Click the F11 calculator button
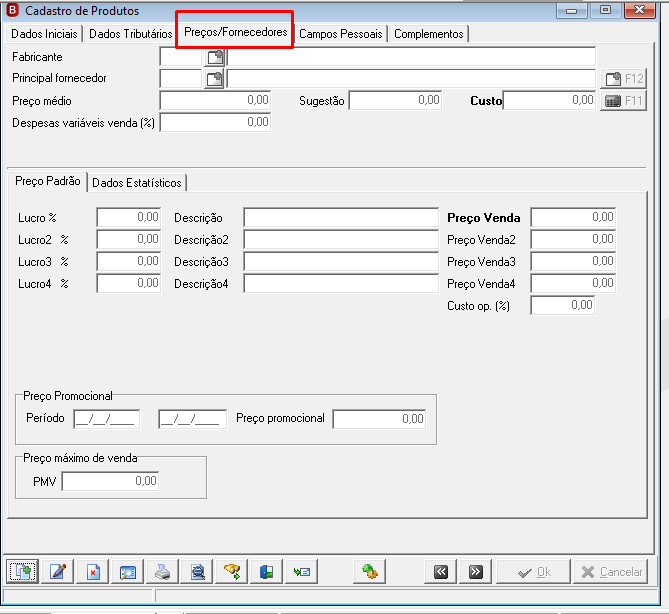Image resolution: width=669 pixels, height=614 pixels. click(x=623, y=101)
